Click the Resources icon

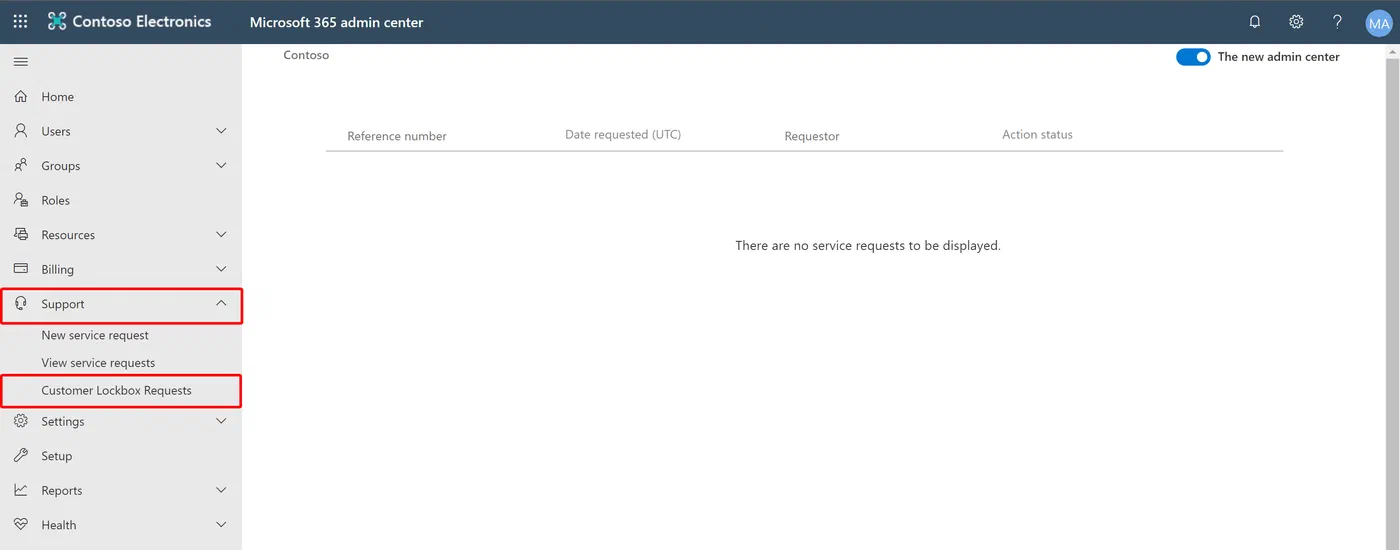click(x=21, y=235)
